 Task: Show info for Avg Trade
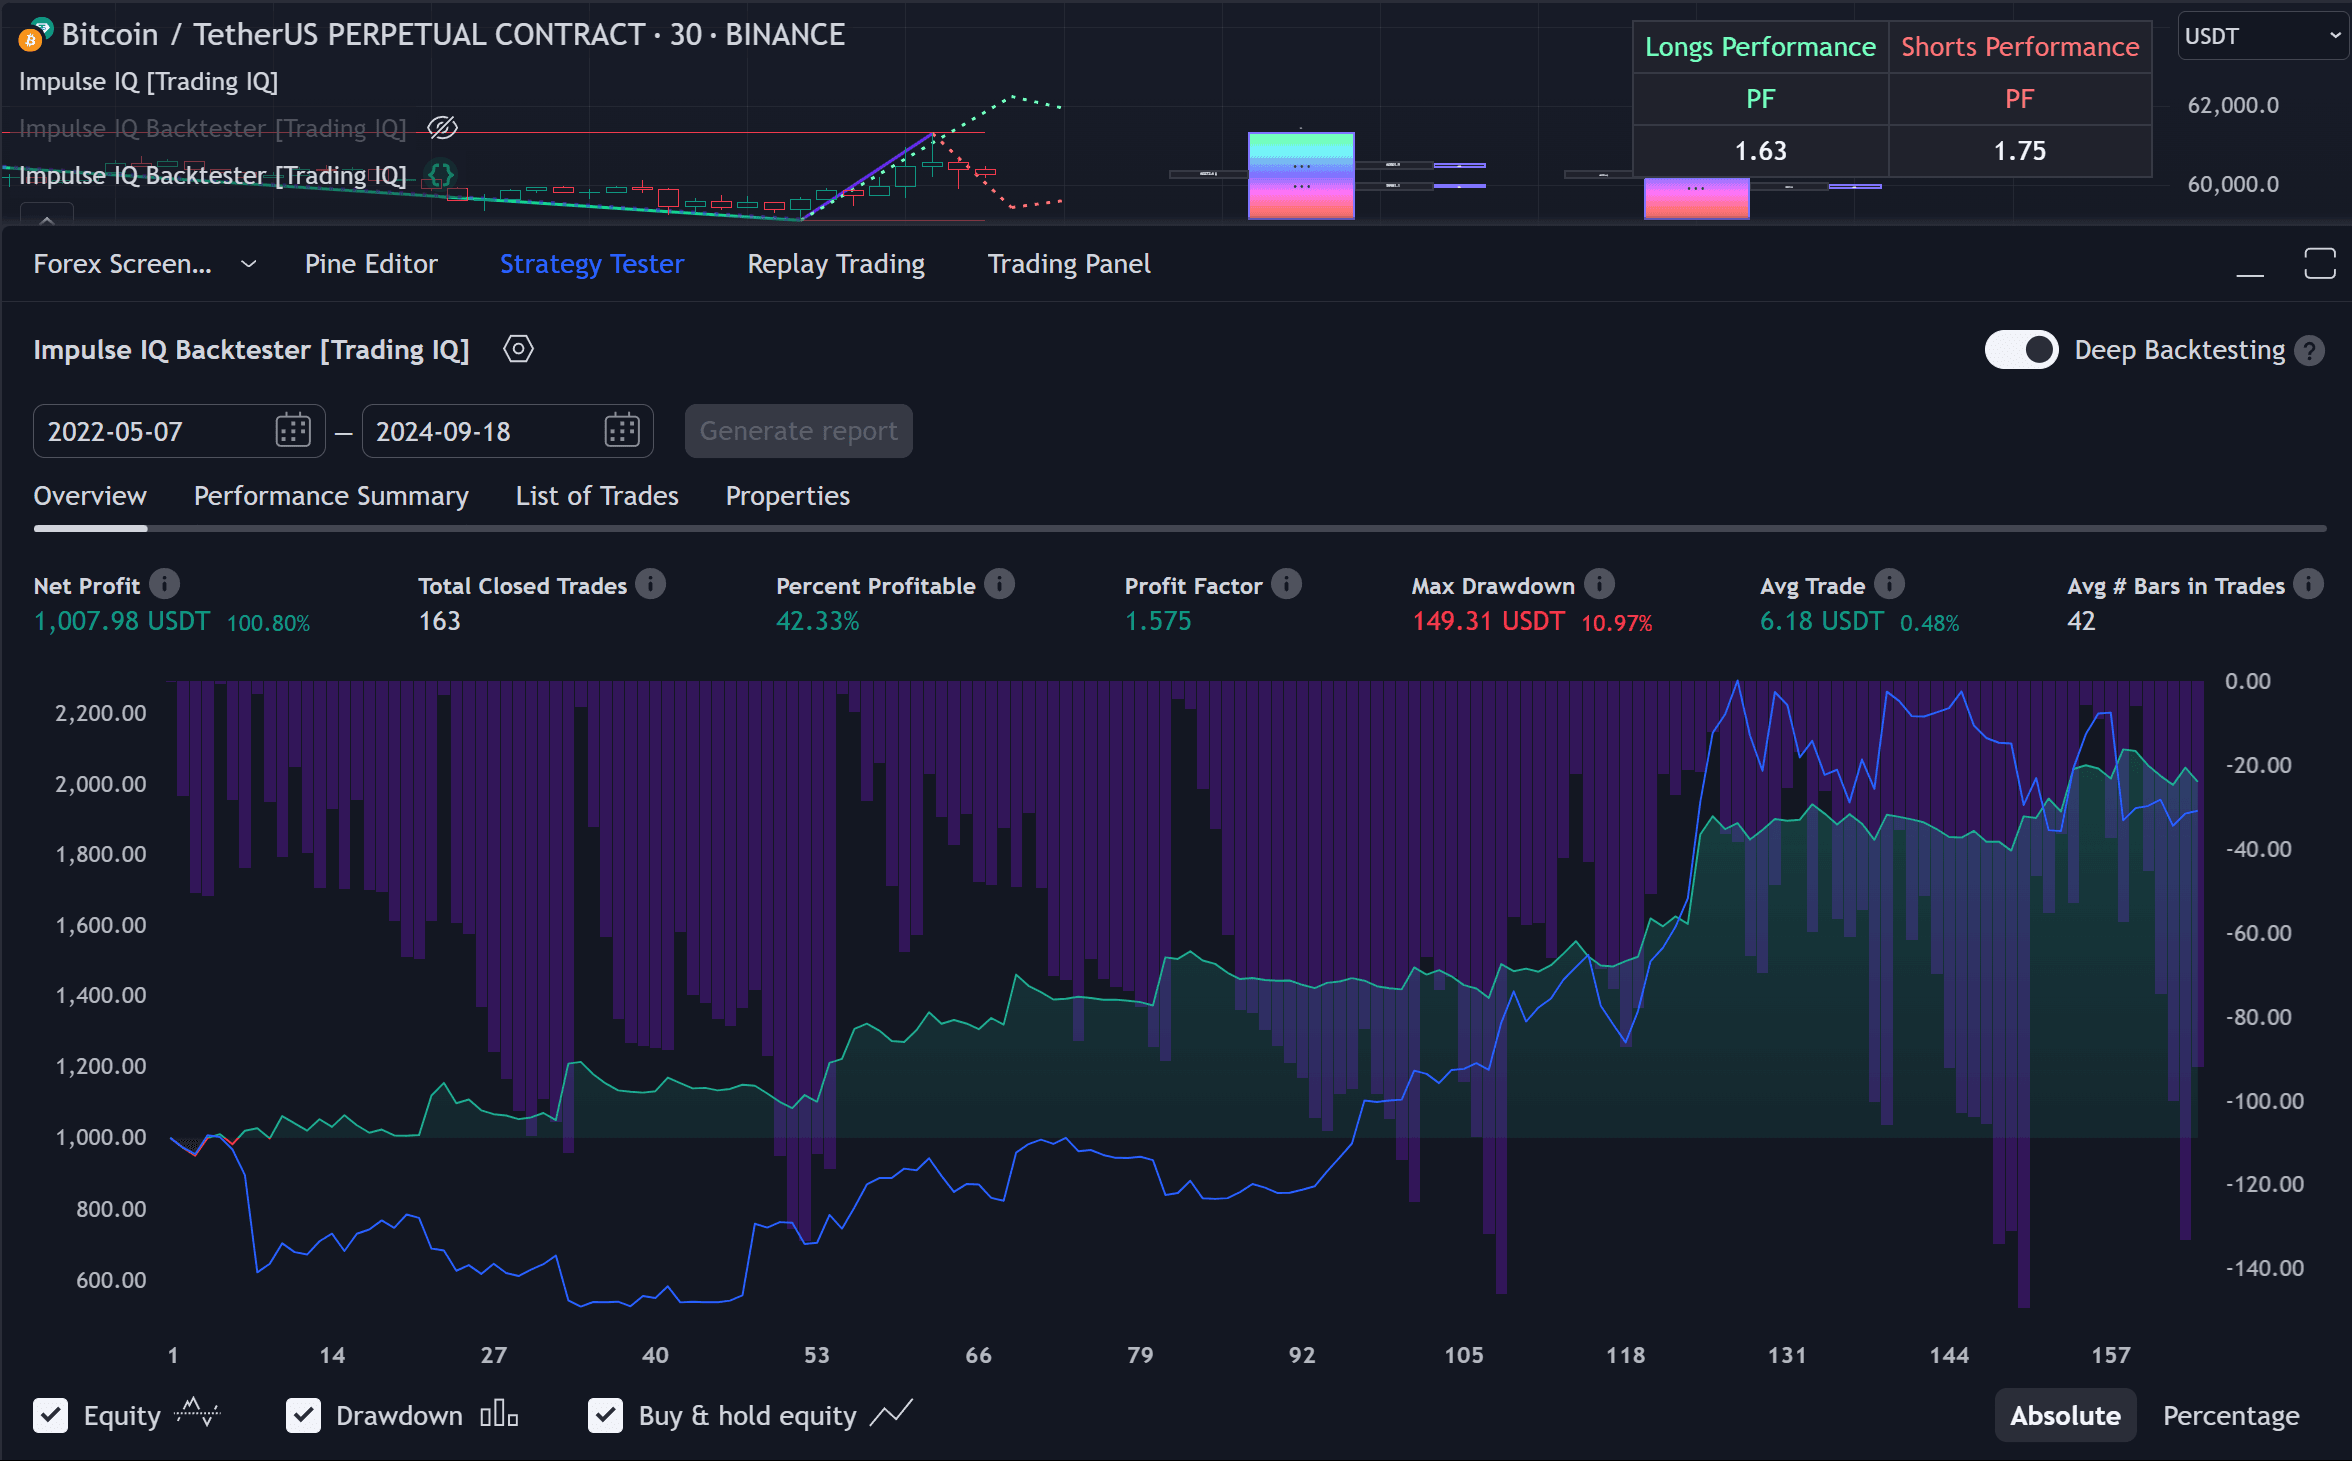coord(1889,584)
